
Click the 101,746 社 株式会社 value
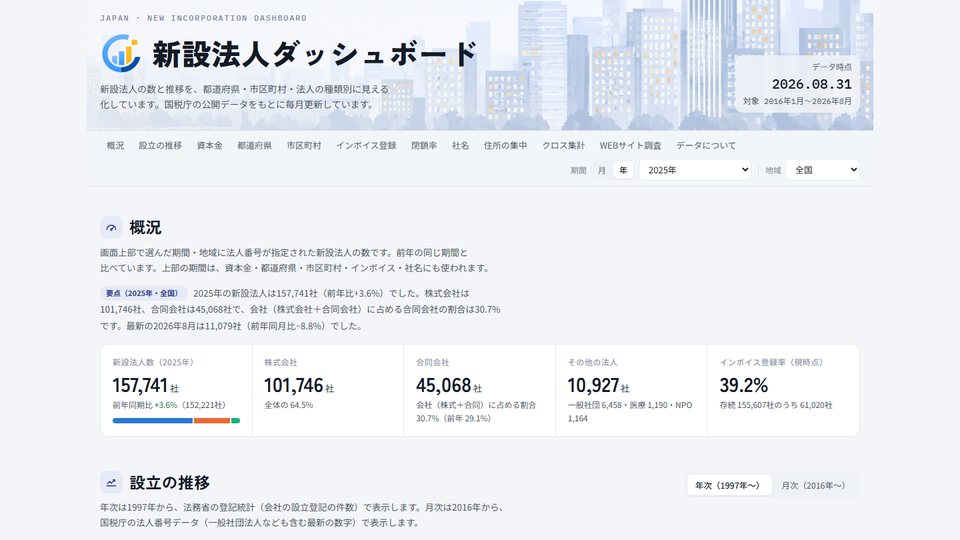pos(299,385)
